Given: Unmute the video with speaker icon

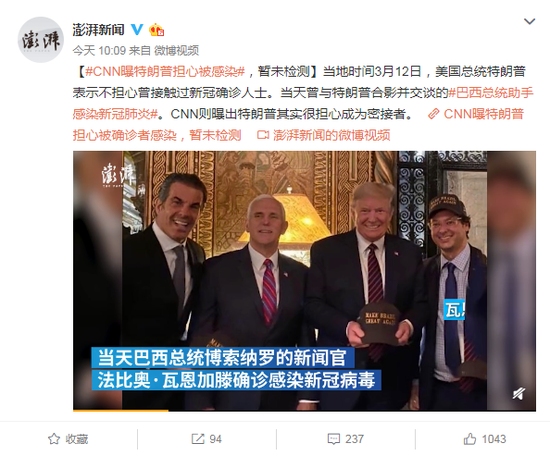Looking at the screenshot, I should tap(519, 394).
